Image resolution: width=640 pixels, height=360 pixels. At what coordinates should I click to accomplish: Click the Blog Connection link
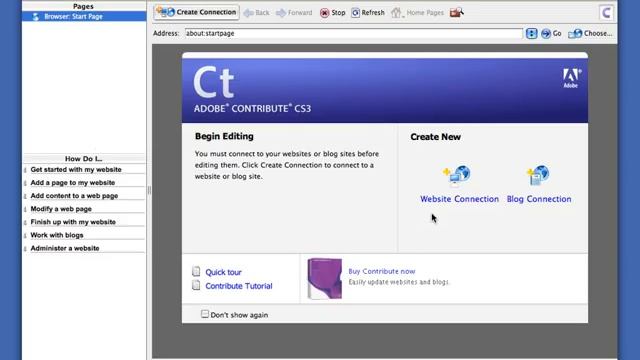(x=539, y=199)
